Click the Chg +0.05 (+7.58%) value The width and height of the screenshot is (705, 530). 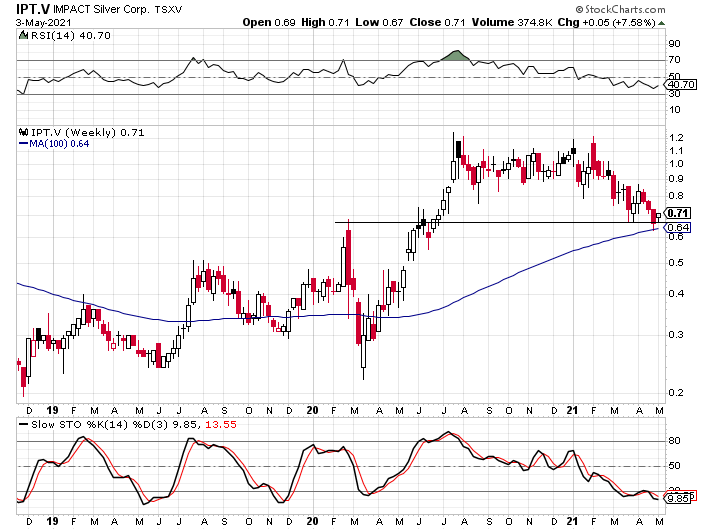[x=607, y=22]
